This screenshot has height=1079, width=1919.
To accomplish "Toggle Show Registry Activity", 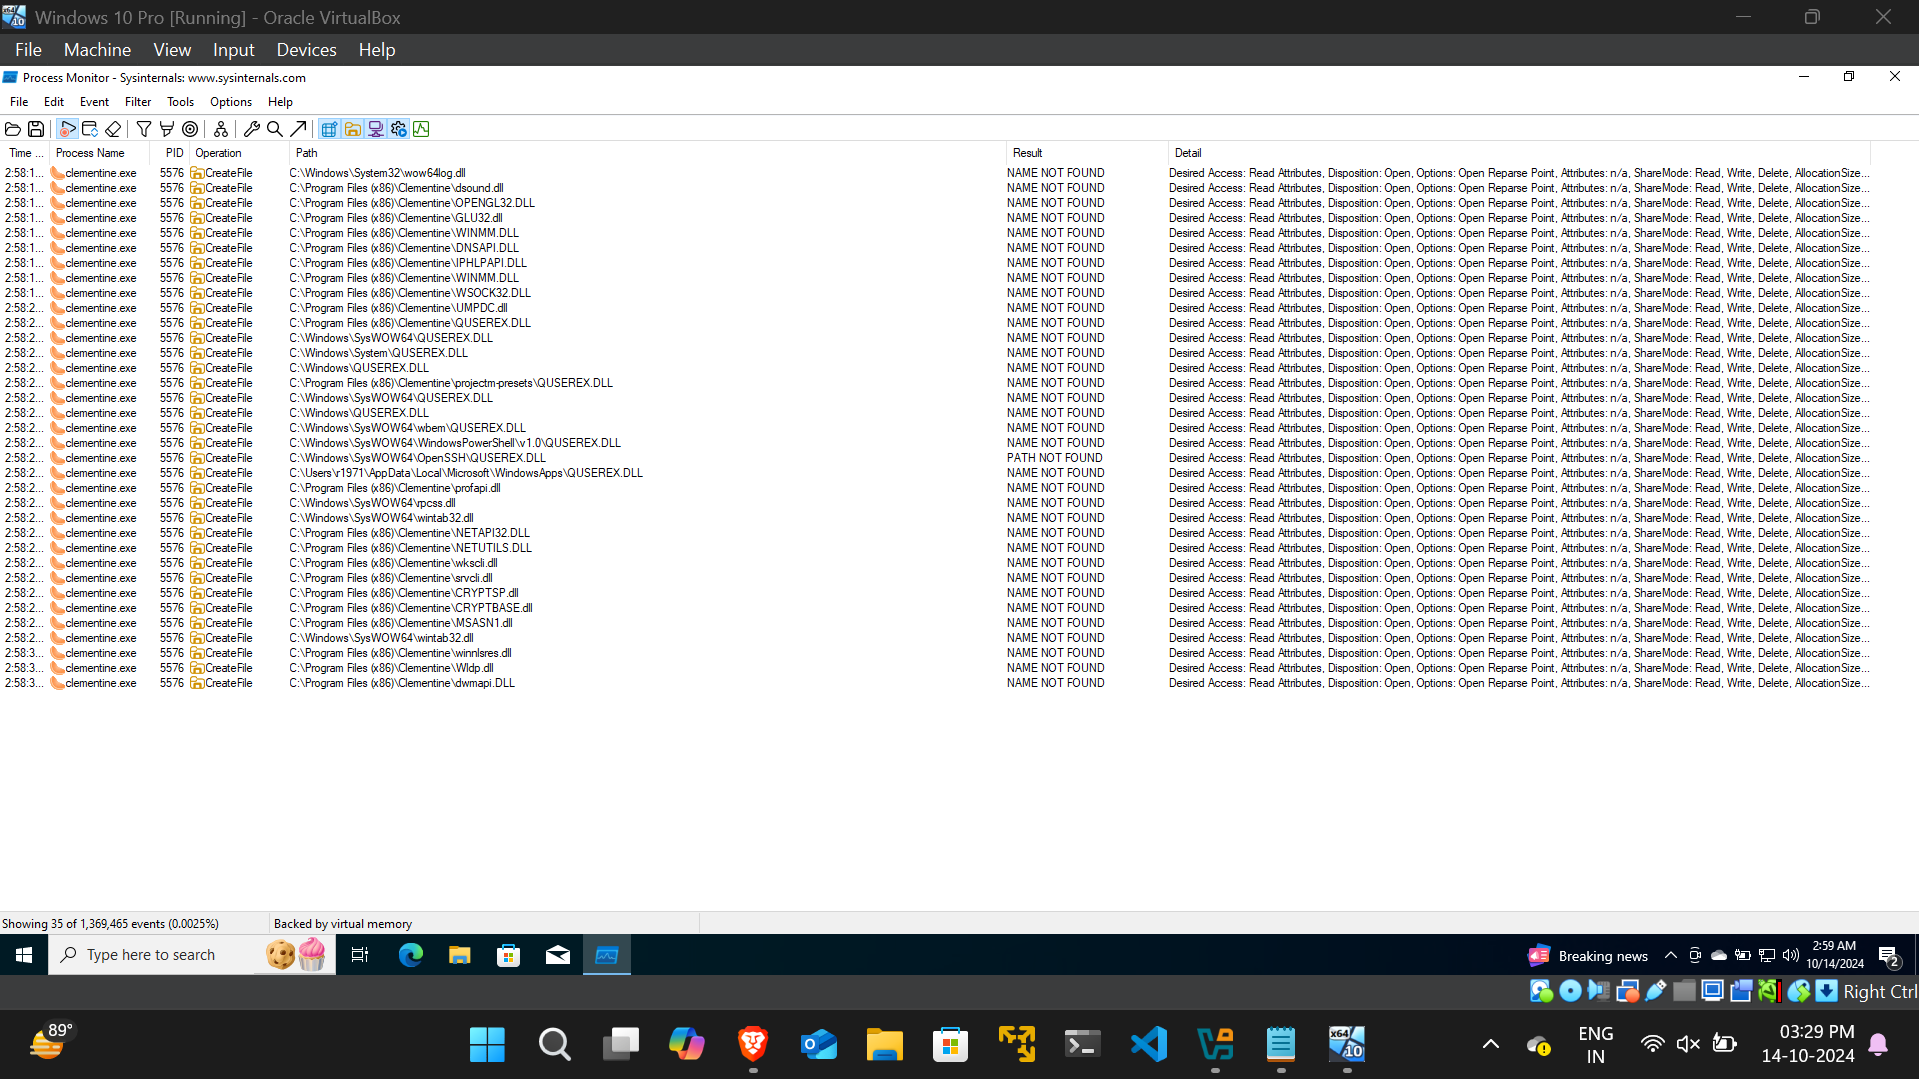I will [329, 129].
